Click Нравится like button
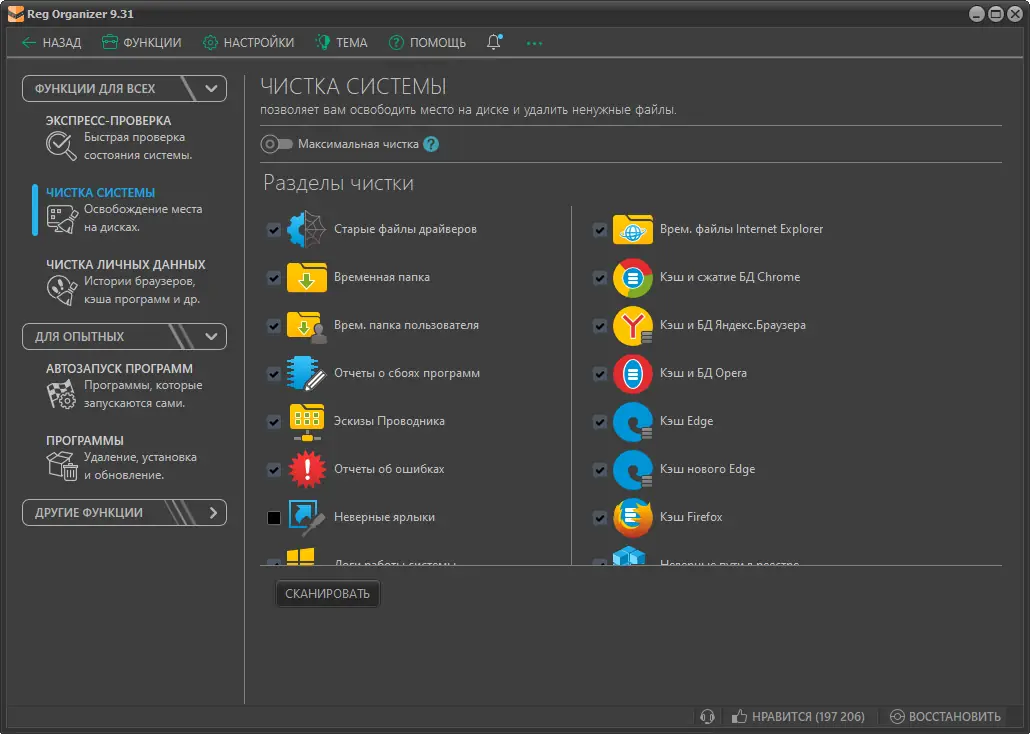The height and width of the screenshot is (734, 1030). point(798,716)
